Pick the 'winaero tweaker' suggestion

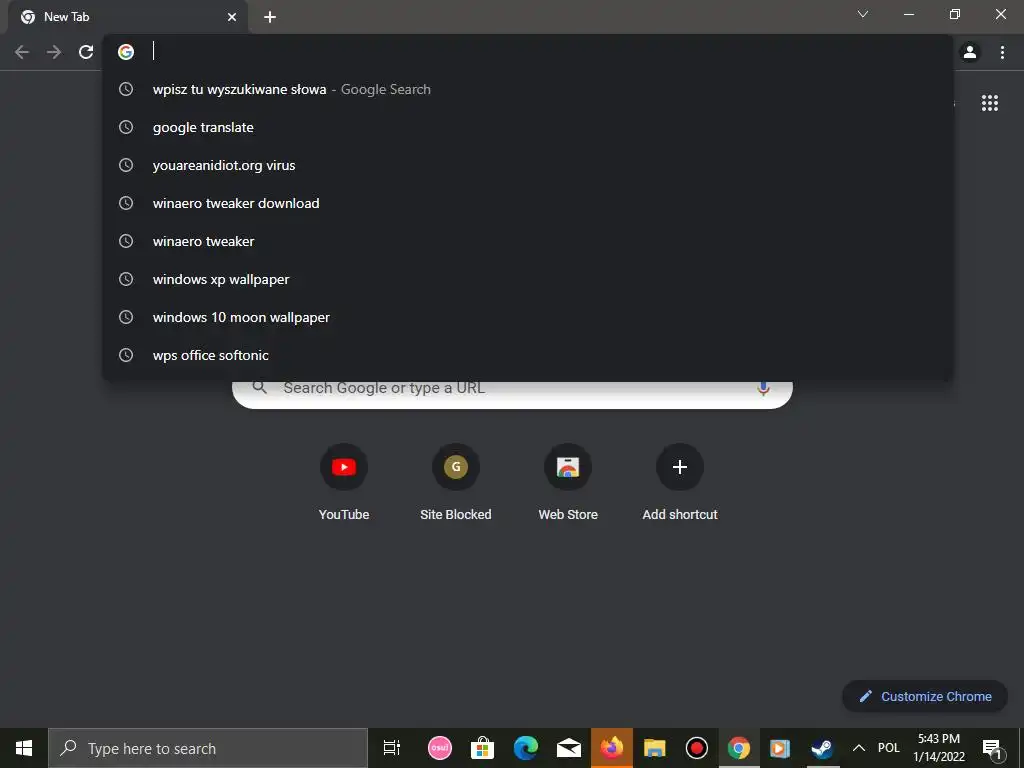(x=528, y=241)
